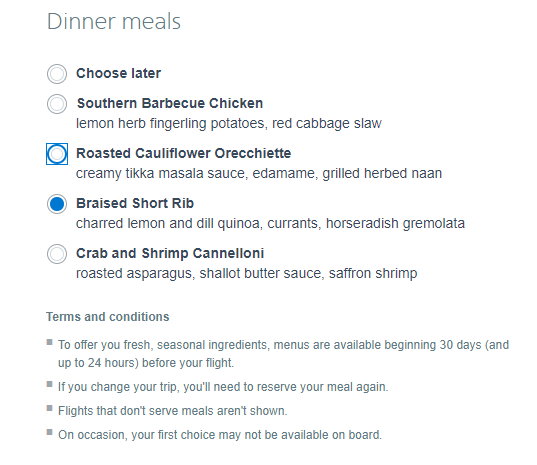The width and height of the screenshot is (537, 465).
Task: Click the Dinner meals heading
Action: 114,22
